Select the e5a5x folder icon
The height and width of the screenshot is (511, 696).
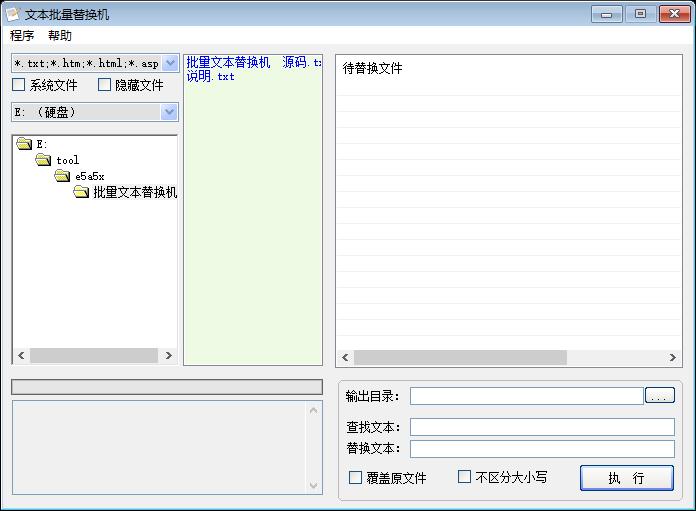coord(62,176)
